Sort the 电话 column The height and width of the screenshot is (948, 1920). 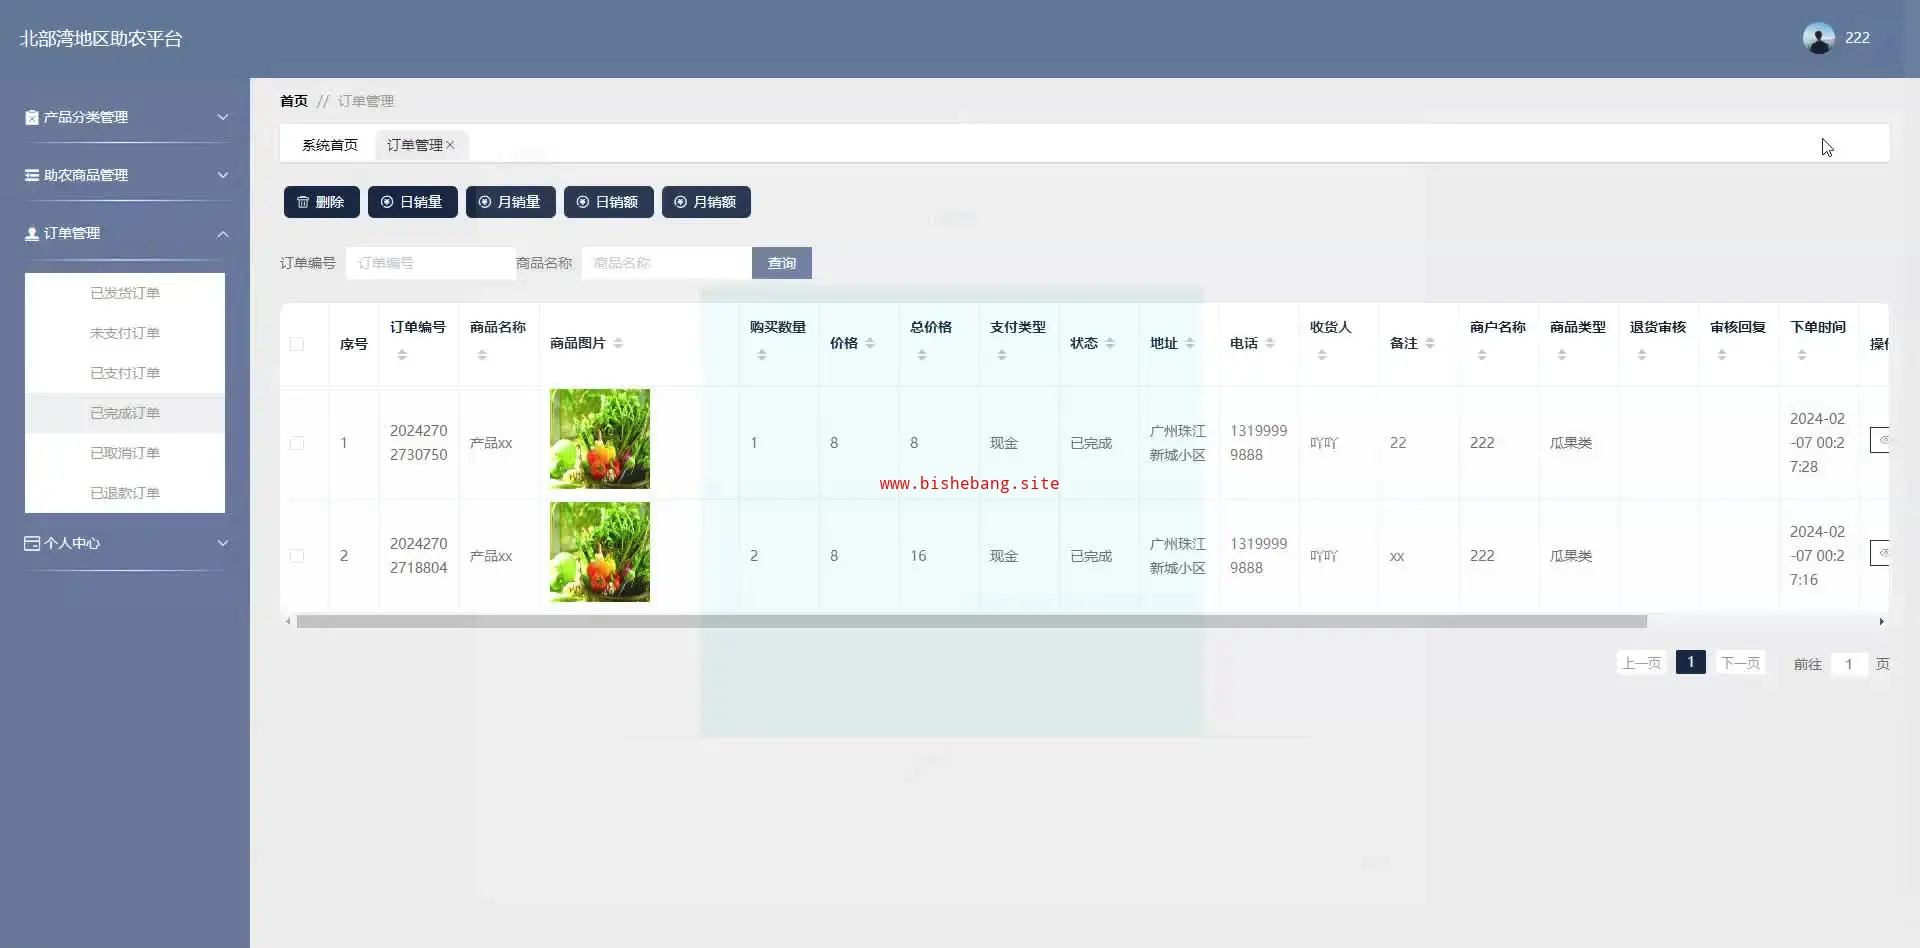coord(1270,343)
